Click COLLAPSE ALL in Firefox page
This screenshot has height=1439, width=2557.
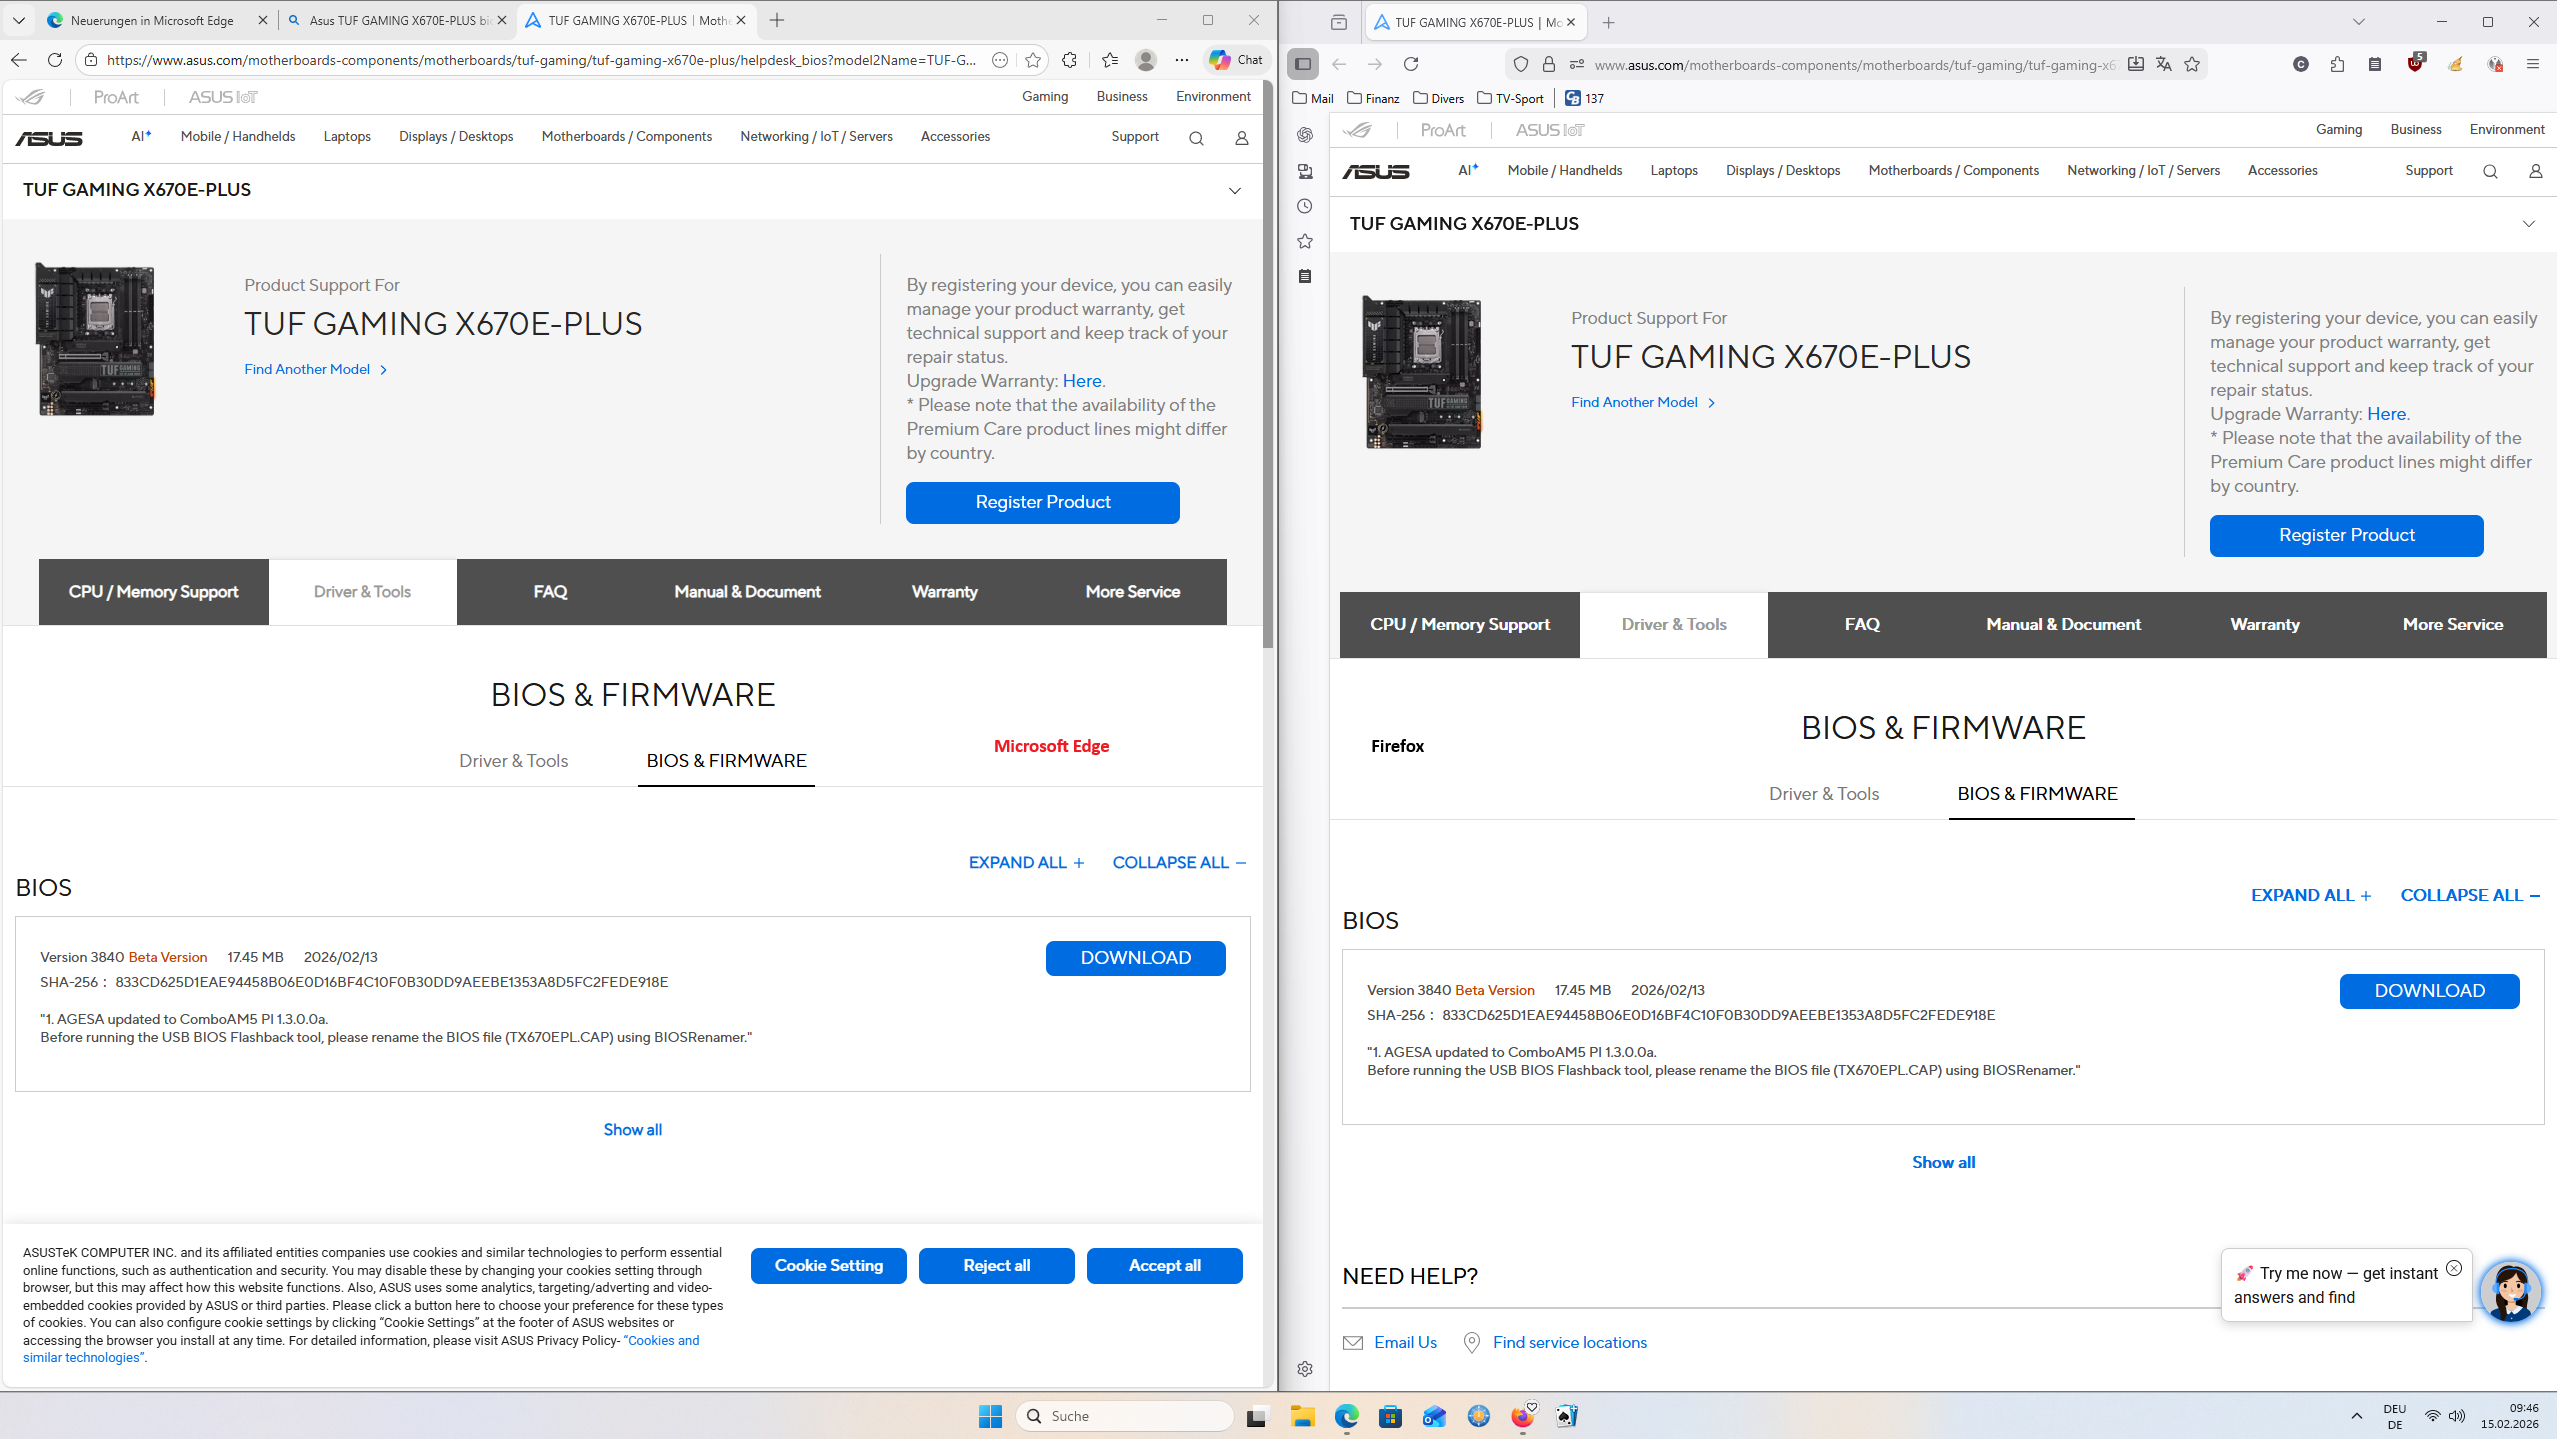[x=2469, y=895]
